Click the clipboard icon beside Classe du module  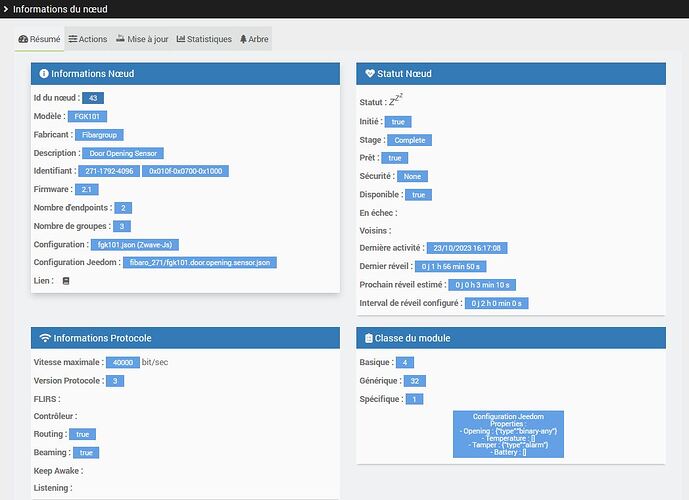point(369,338)
